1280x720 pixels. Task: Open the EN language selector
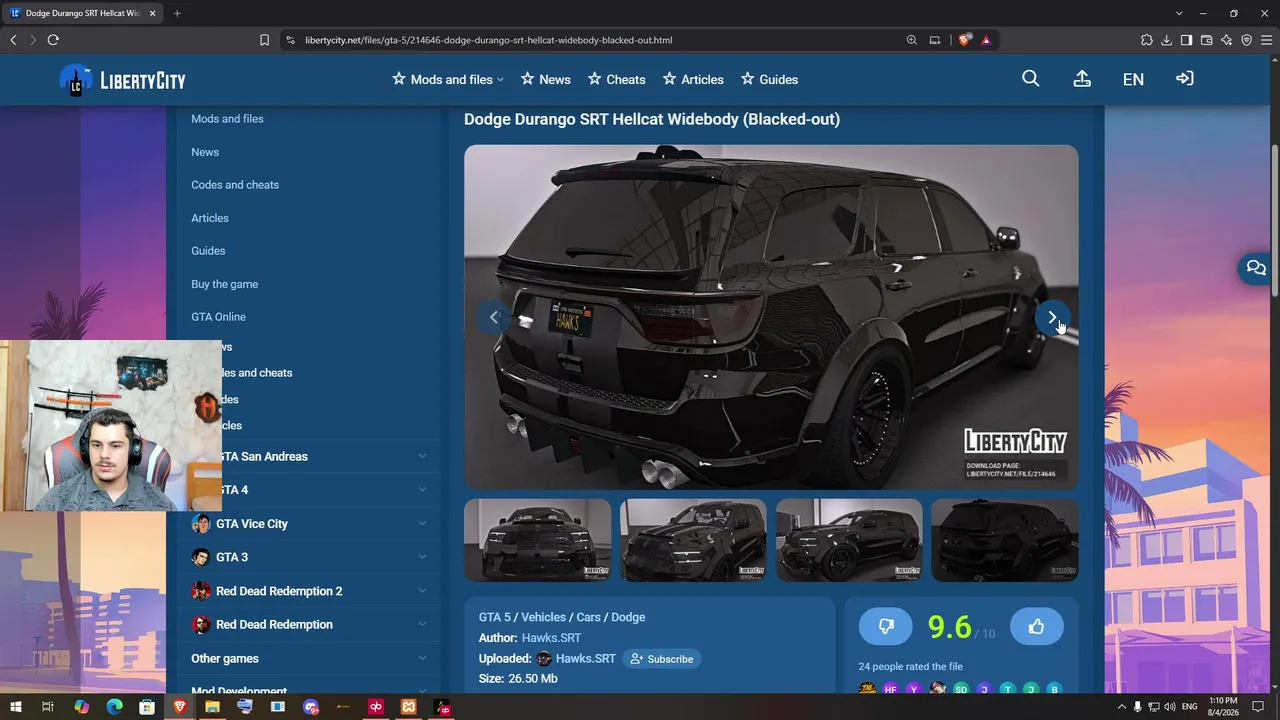coord(1133,79)
